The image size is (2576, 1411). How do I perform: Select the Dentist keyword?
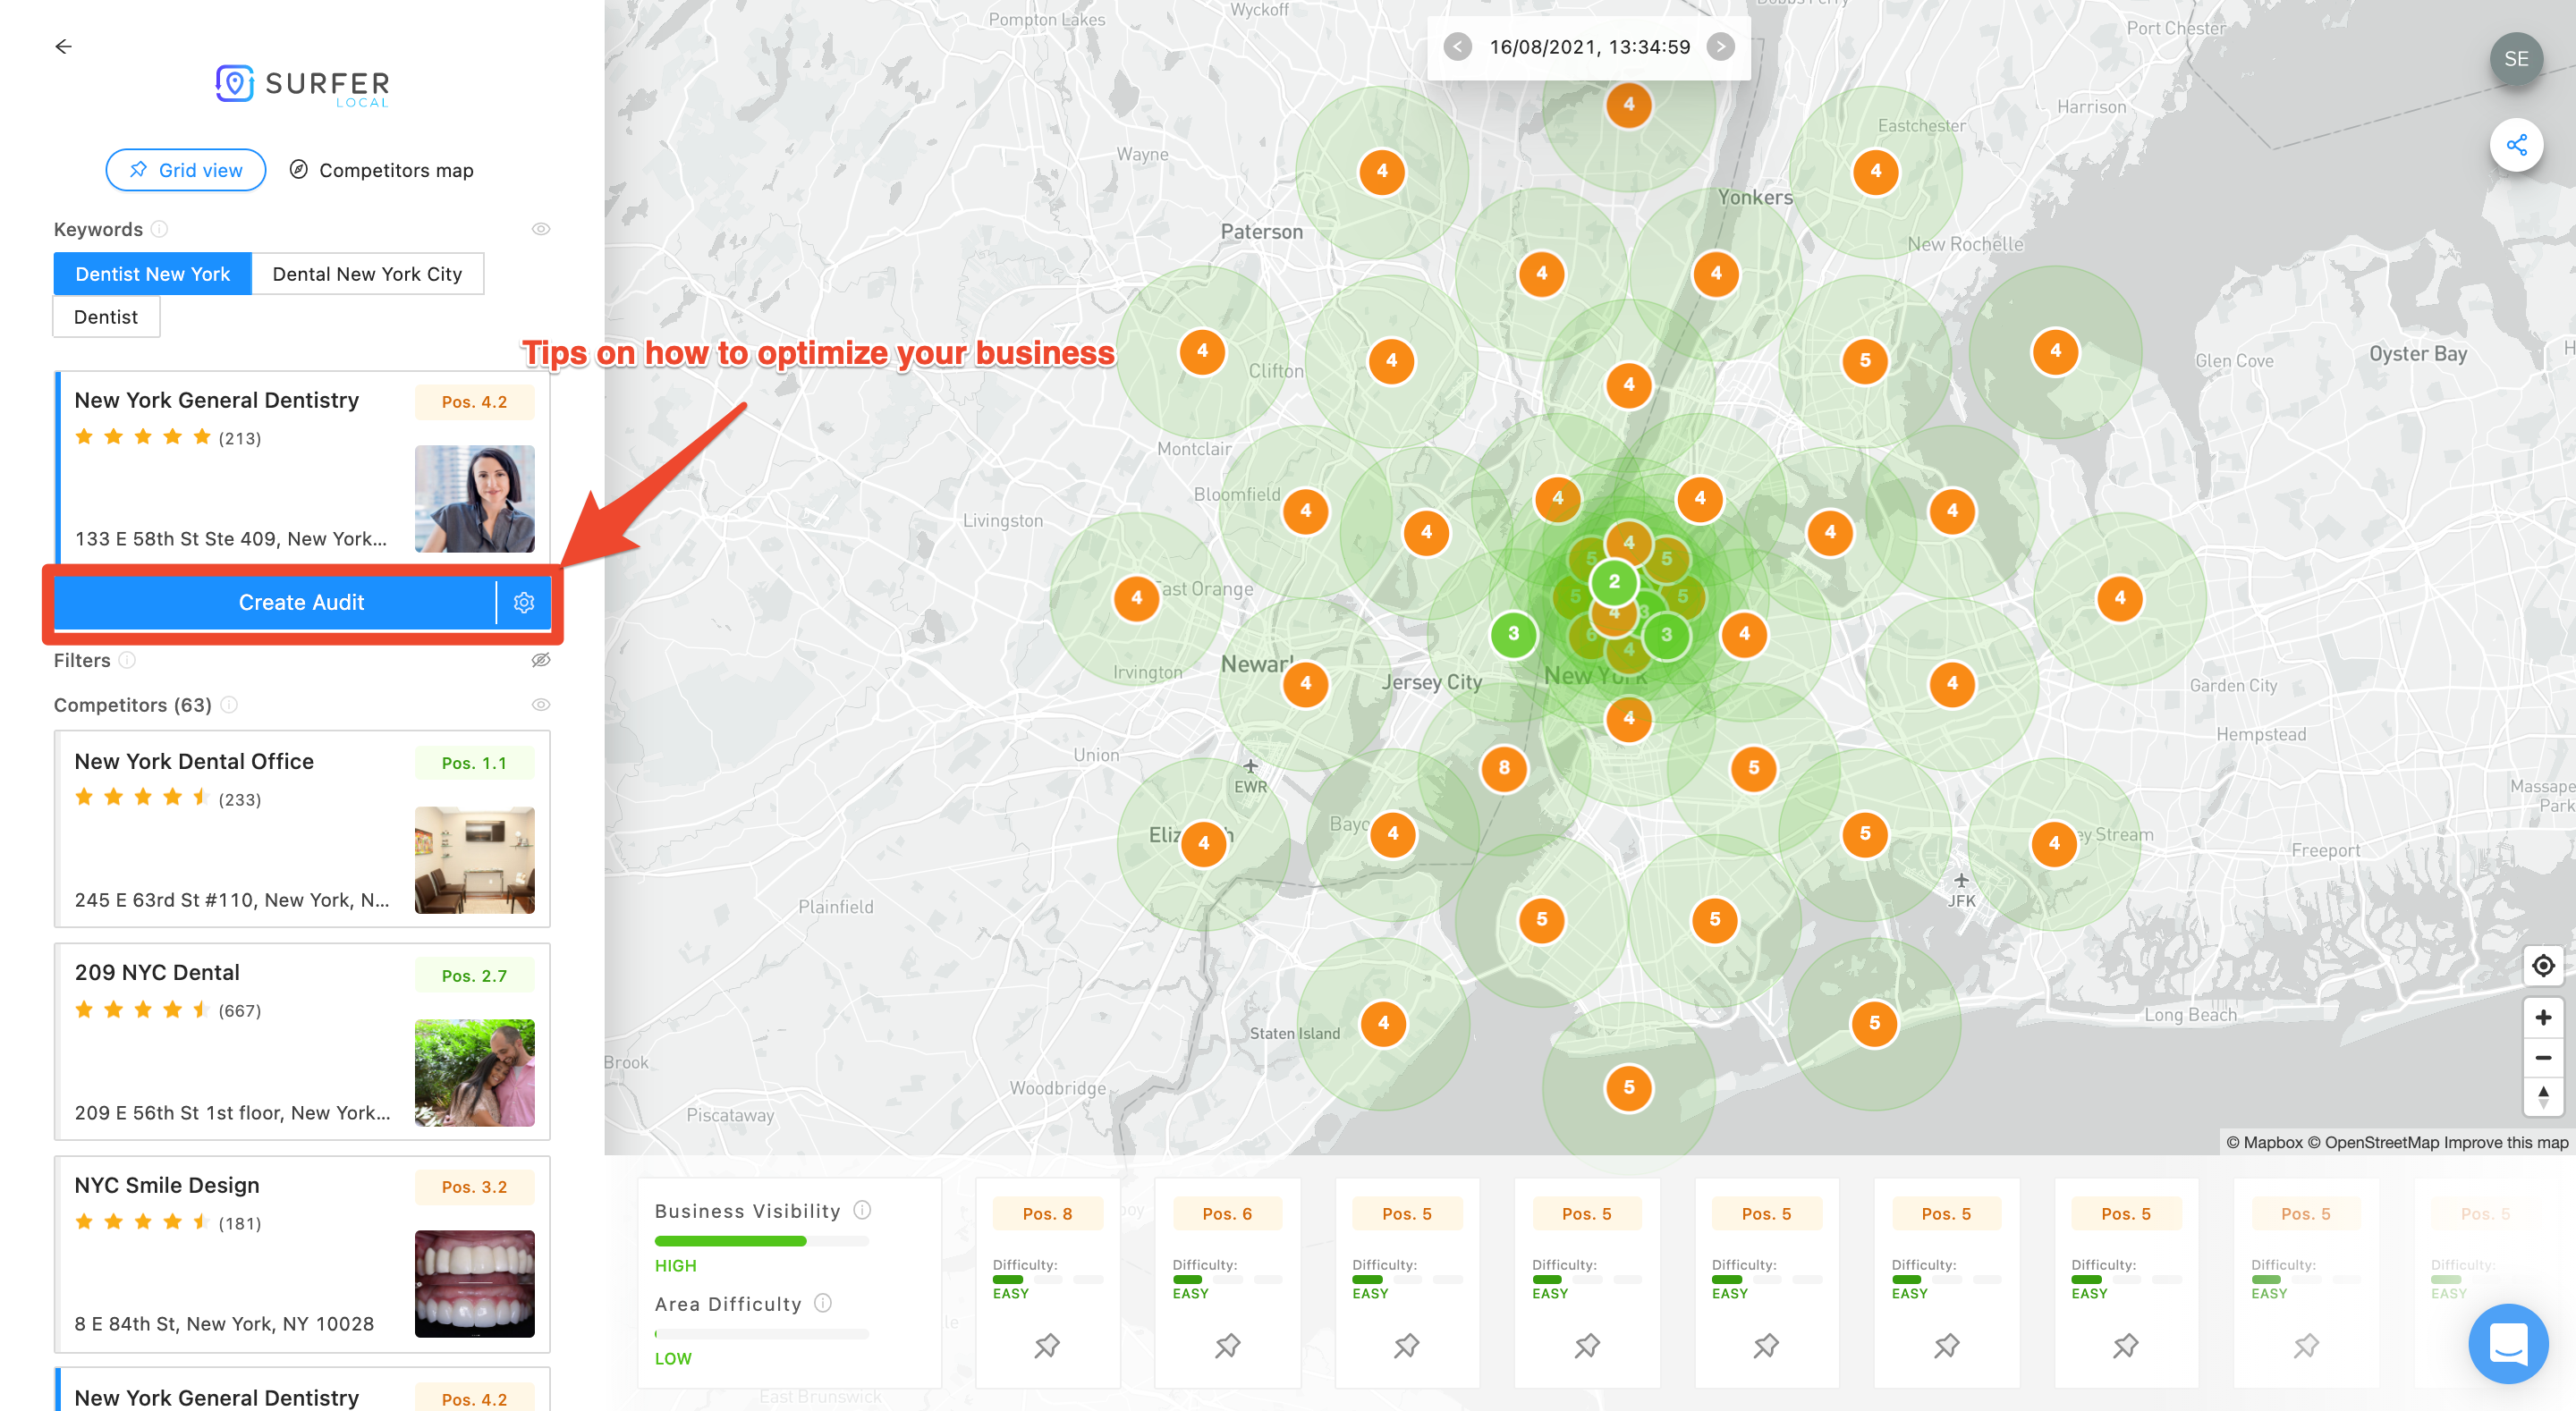[106, 317]
